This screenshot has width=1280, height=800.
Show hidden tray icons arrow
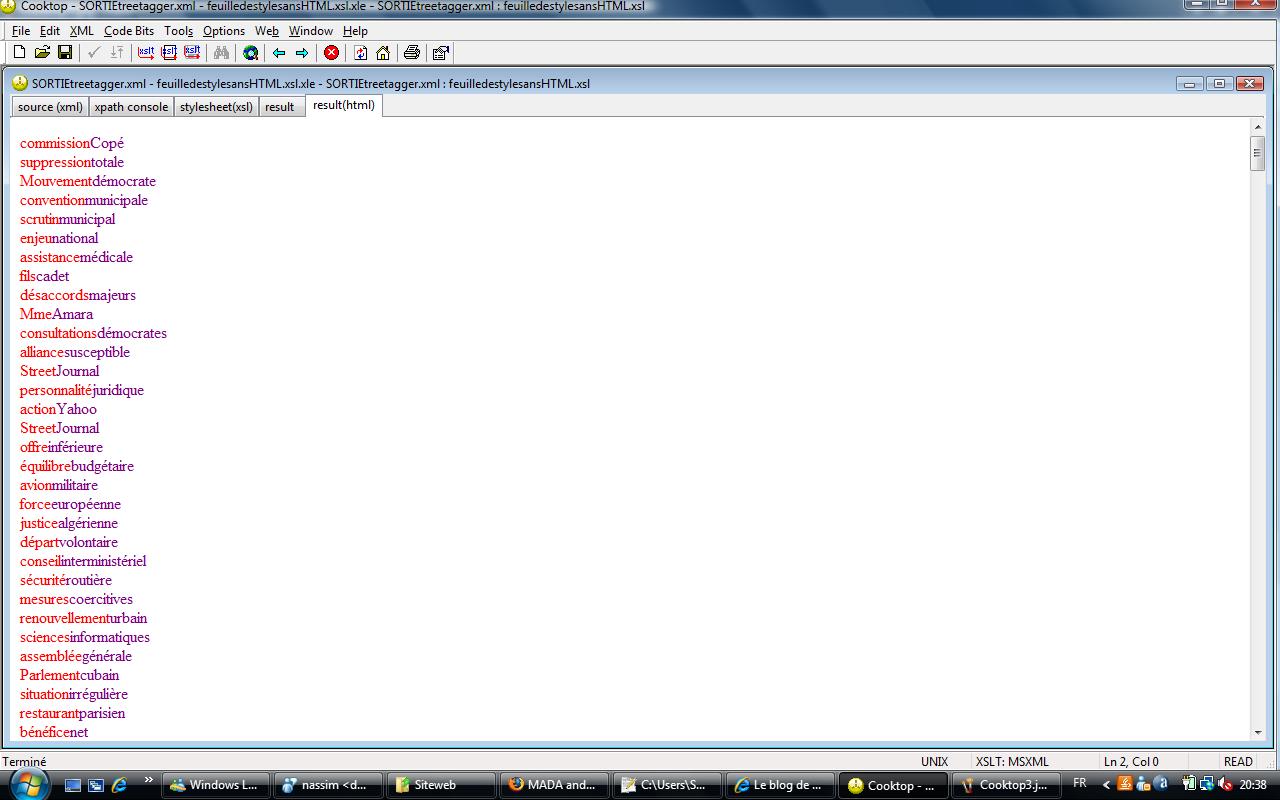tap(1106, 785)
